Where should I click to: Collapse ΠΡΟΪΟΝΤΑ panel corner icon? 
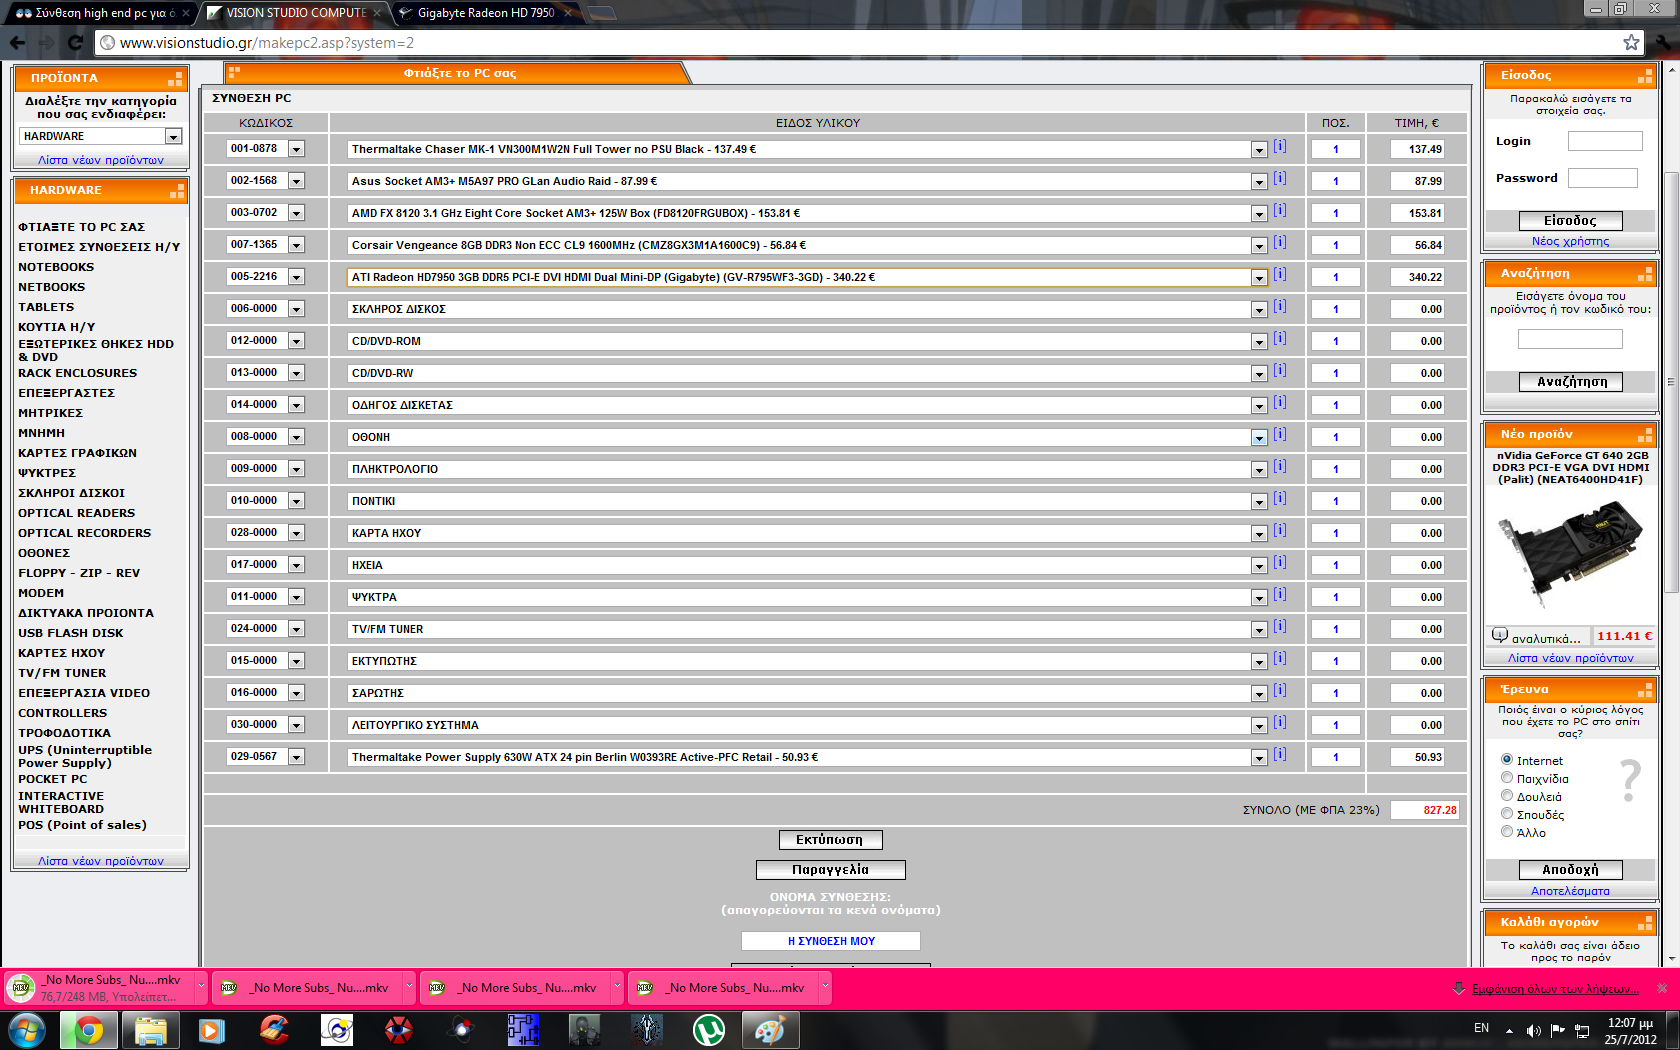pos(175,78)
